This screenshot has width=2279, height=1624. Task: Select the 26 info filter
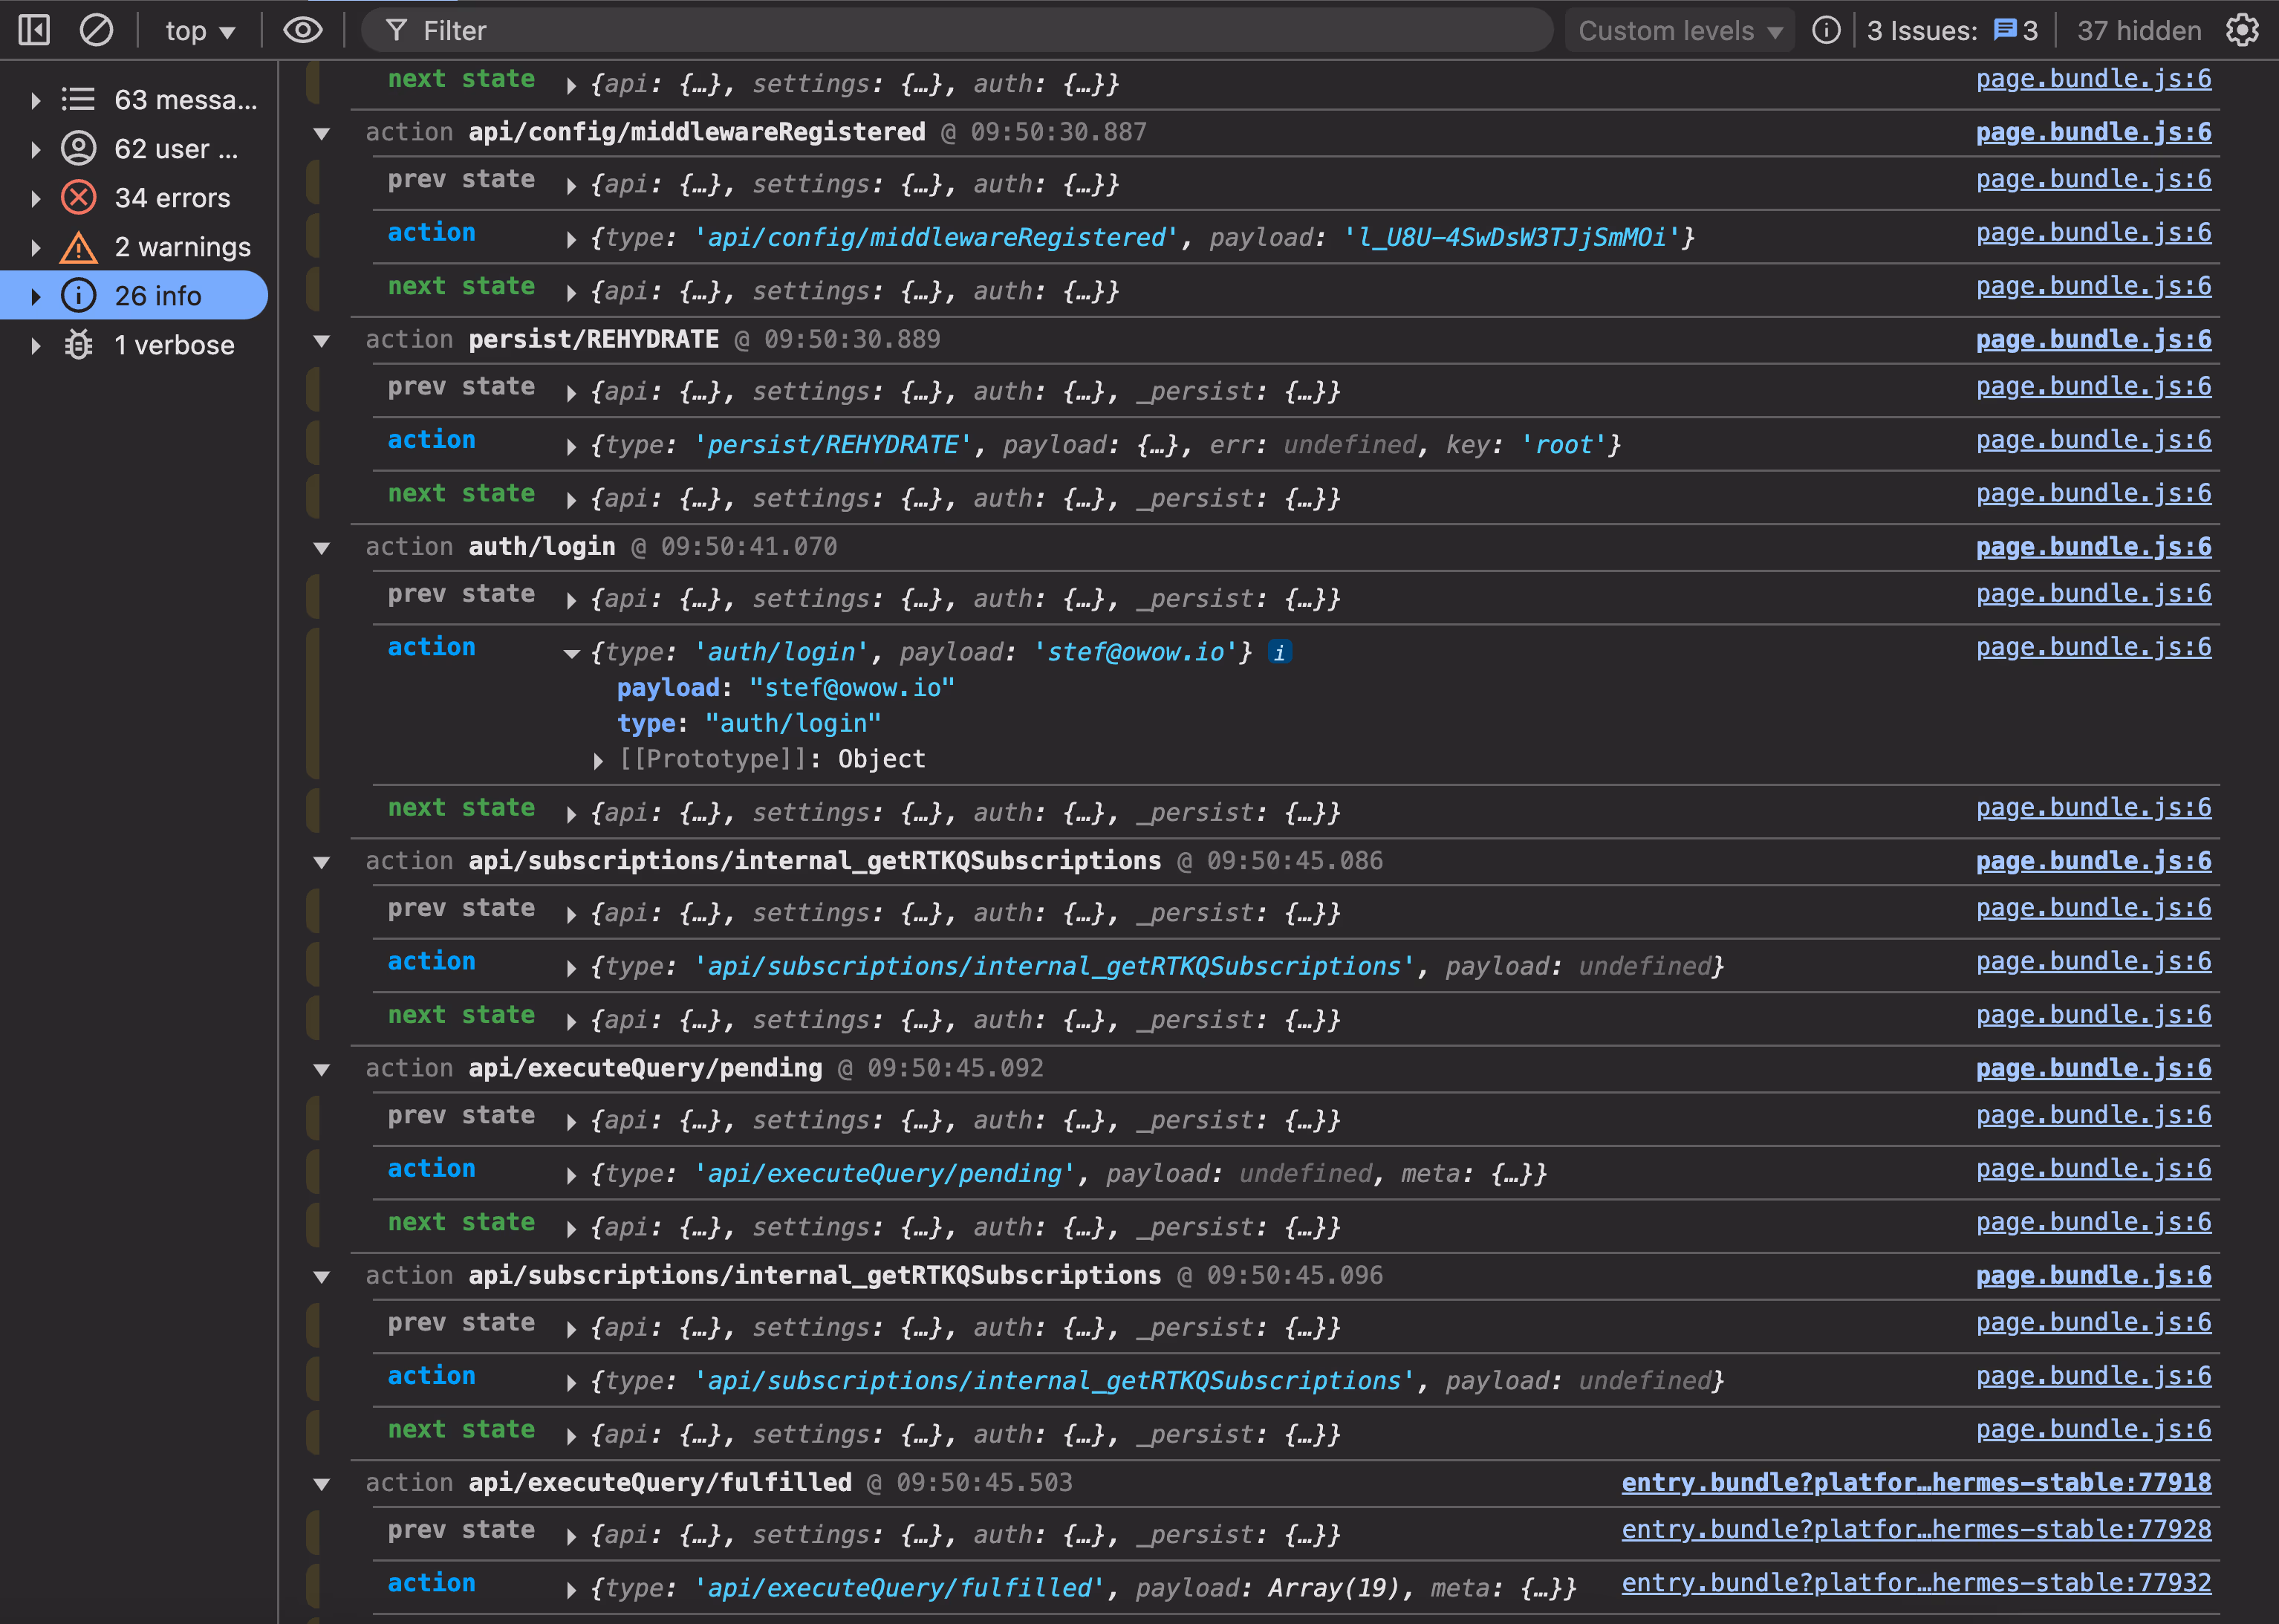(x=134, y=295)
